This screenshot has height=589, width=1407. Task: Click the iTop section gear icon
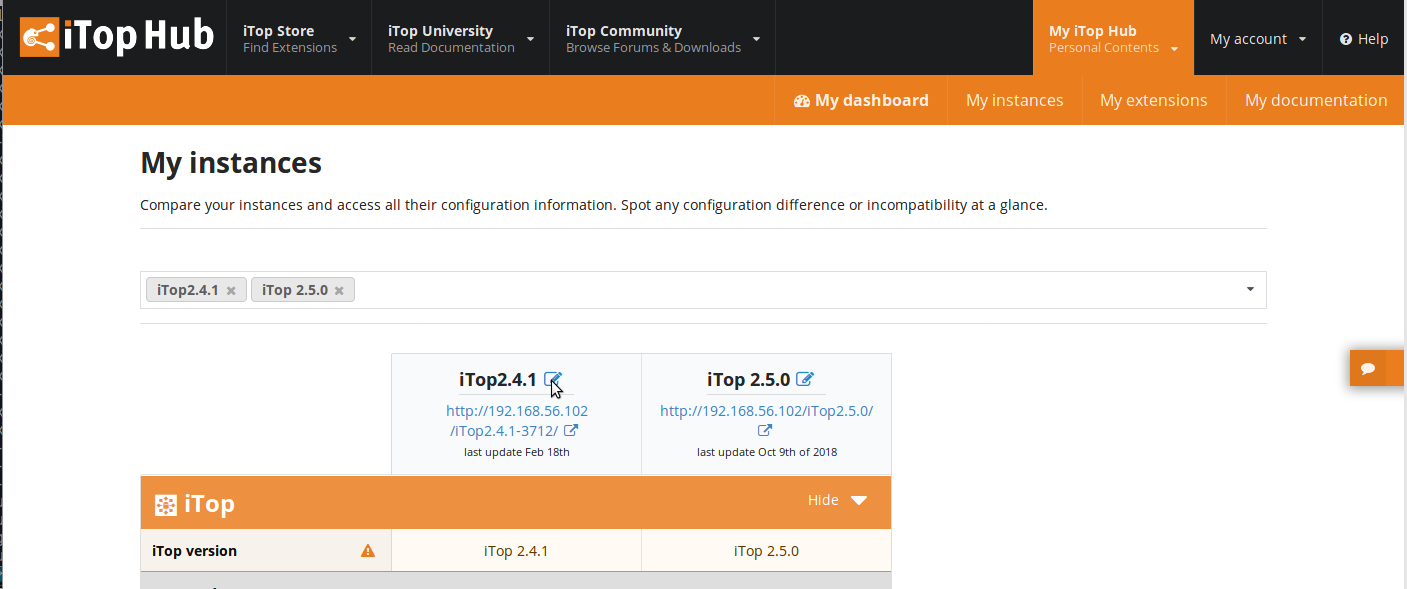[x=166, y=504]
